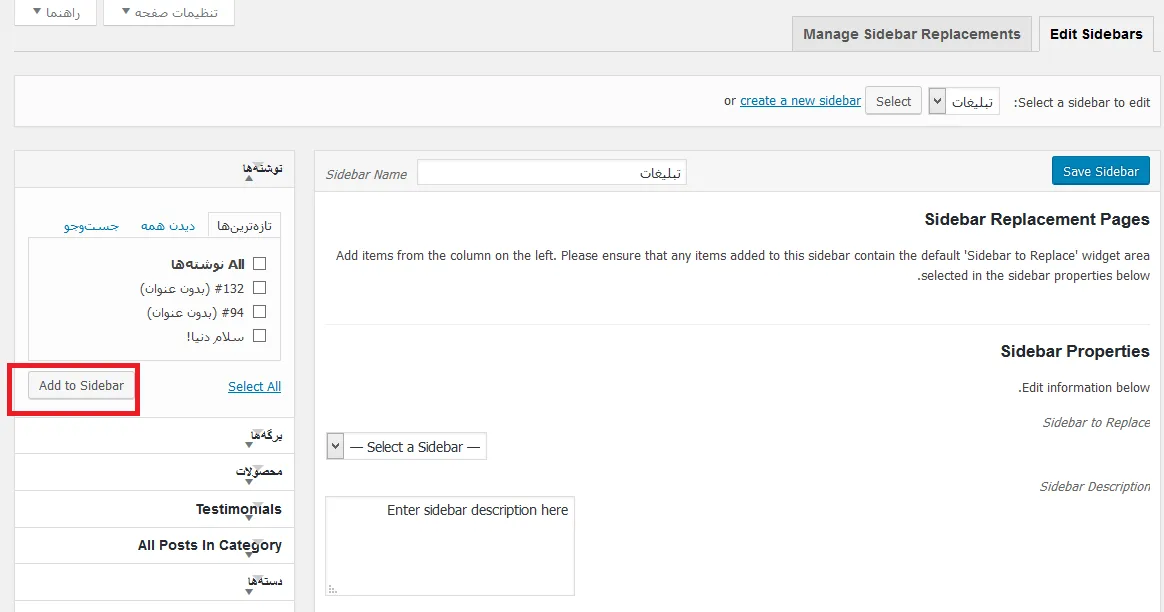Check the All نوشته‌ها checkbox
The image size is (1164, 612).
point(259,264)
